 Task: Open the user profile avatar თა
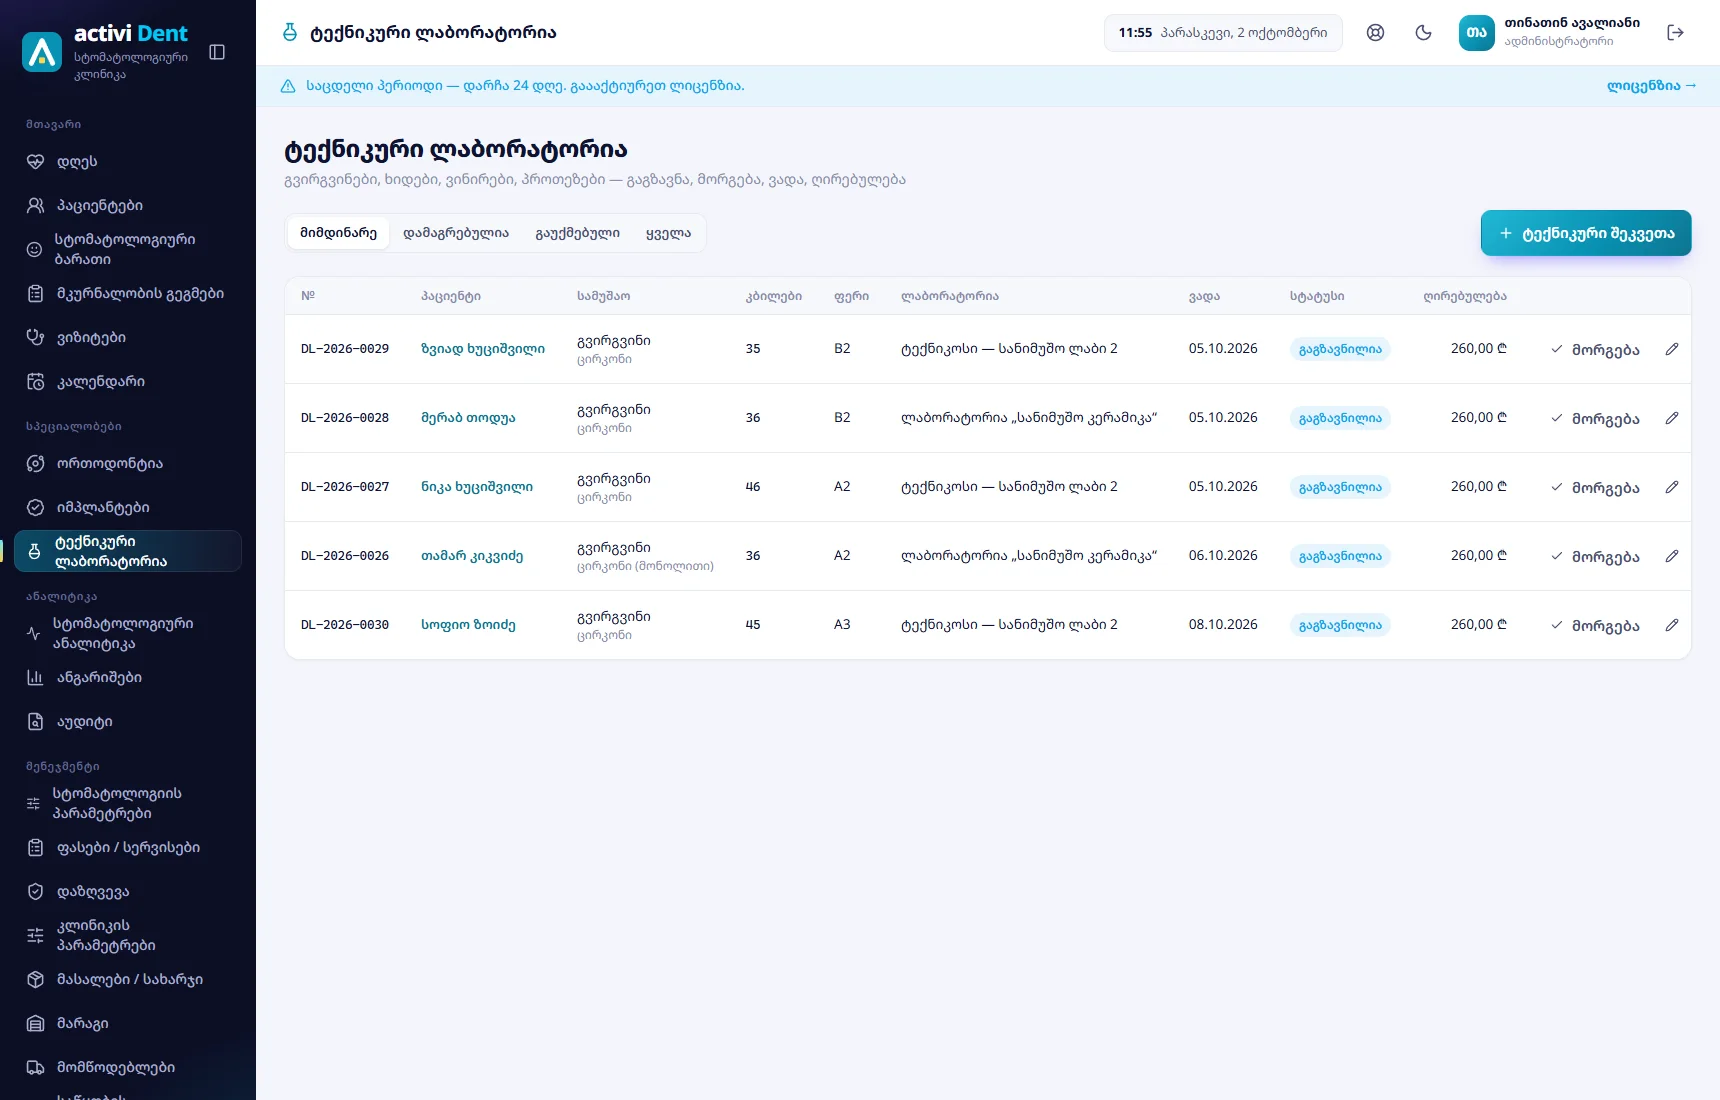(1476, 33)
